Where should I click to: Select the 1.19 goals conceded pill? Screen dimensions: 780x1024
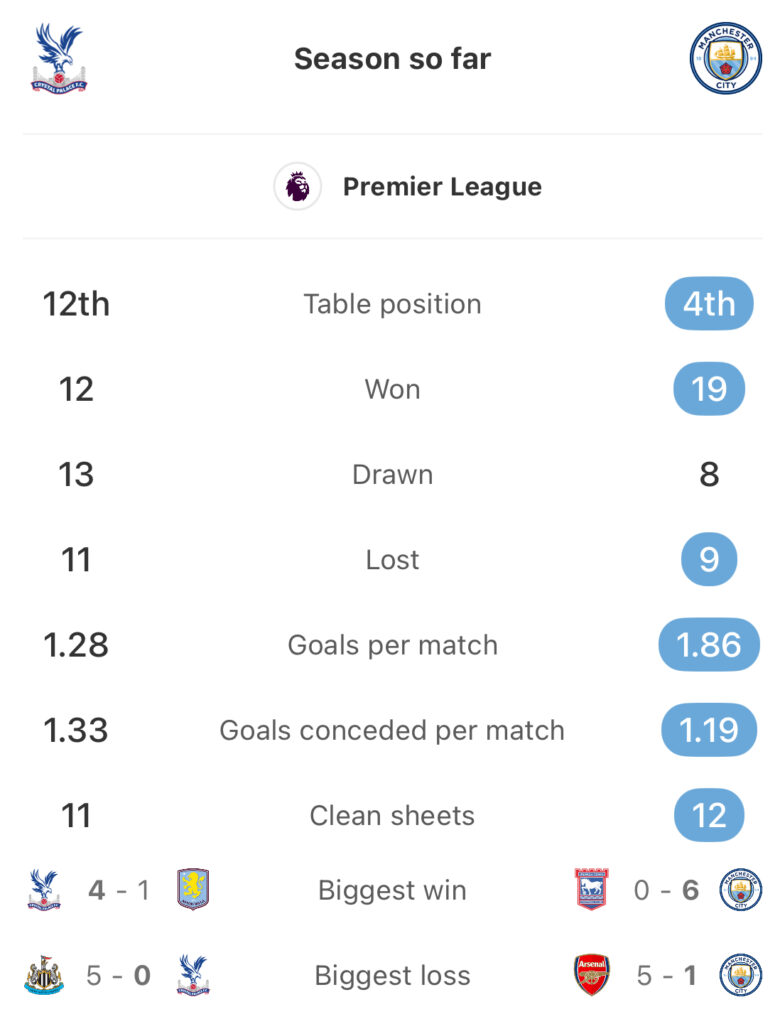click(709, 729)
